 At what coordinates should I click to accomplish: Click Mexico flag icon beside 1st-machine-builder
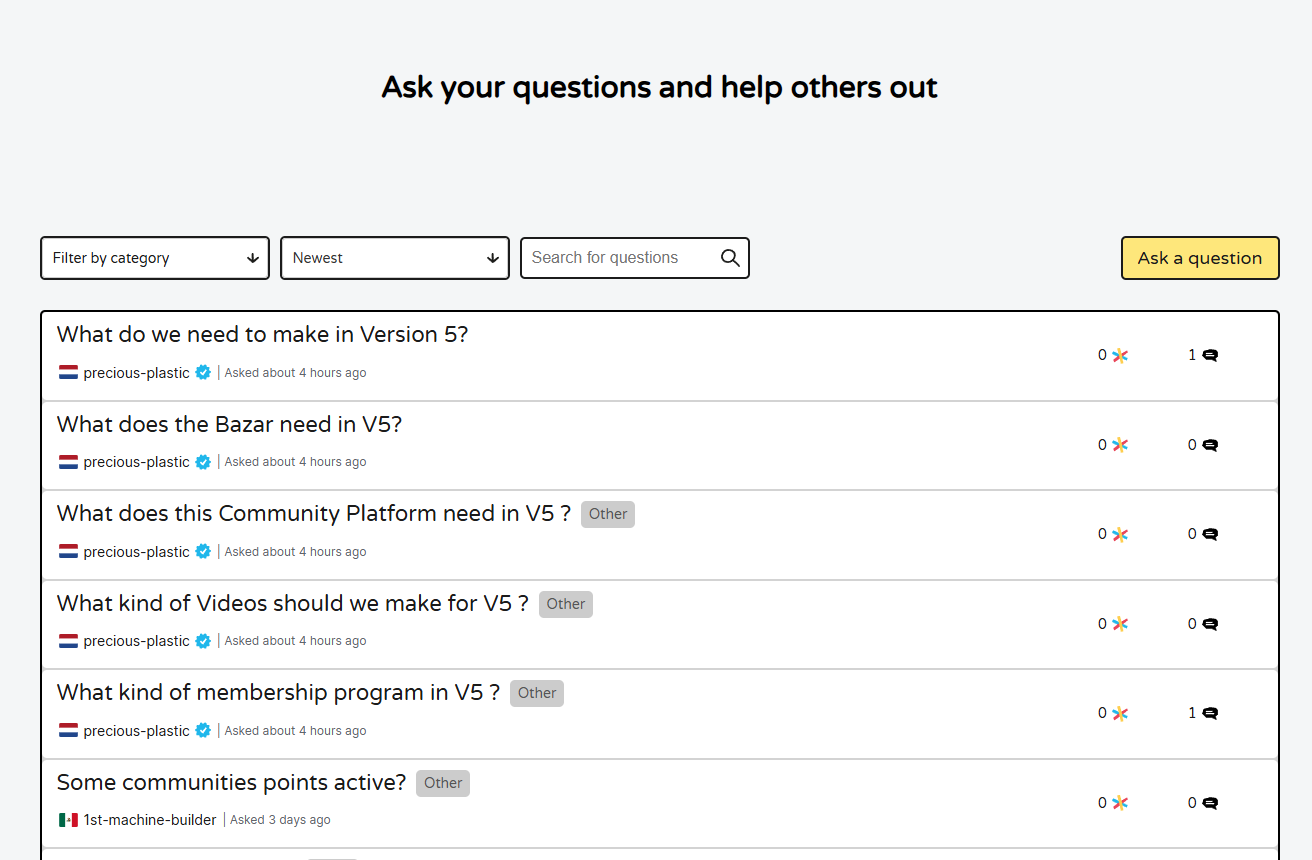point(68,820)
